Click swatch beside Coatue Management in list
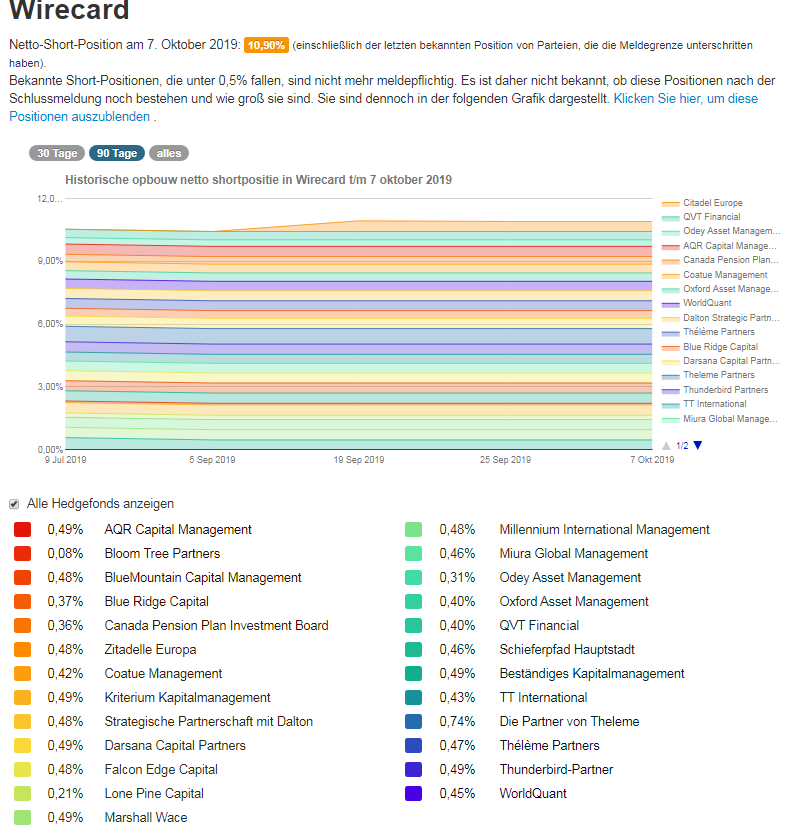Image resolution: width=788 pixels, height=830 pixels. tap(22, 673)
